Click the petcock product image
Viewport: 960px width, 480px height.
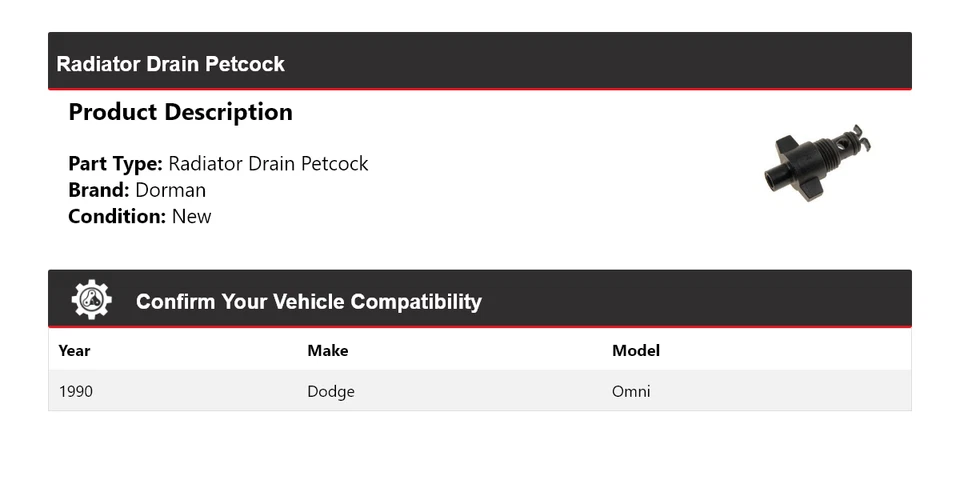pyautogui.click(x=817, y=163)
